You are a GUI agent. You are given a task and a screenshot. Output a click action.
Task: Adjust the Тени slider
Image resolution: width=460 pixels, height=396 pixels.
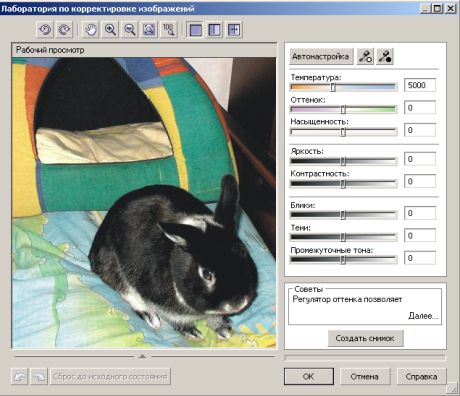343,237
